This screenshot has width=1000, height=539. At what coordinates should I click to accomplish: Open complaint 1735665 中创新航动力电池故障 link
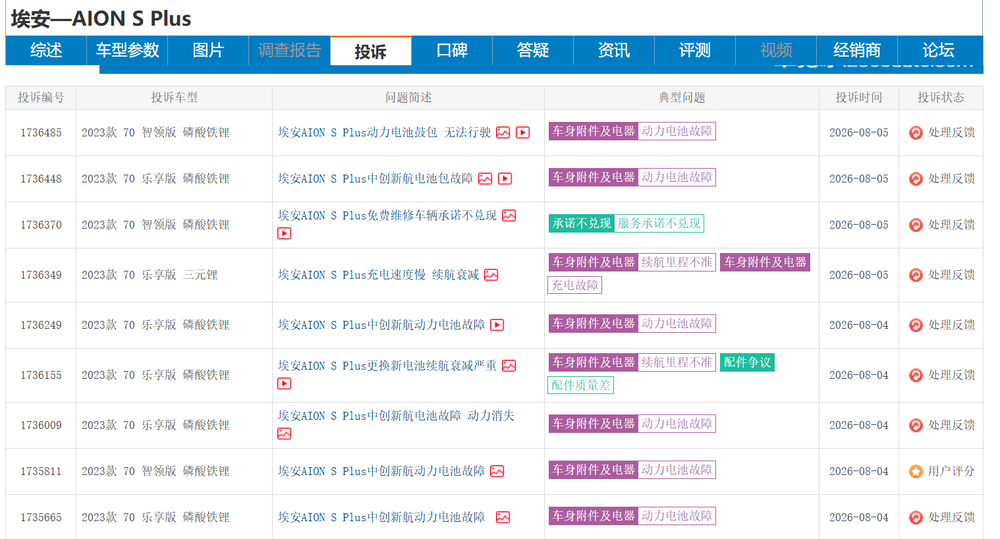[381, 517]
